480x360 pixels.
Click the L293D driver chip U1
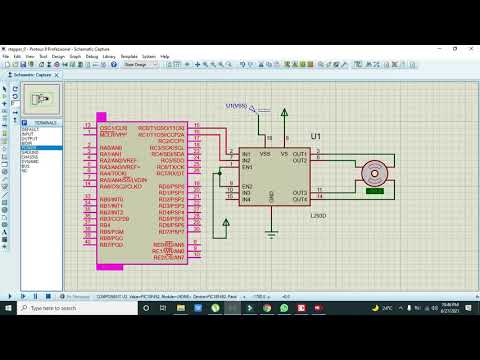tap(275, 177)
